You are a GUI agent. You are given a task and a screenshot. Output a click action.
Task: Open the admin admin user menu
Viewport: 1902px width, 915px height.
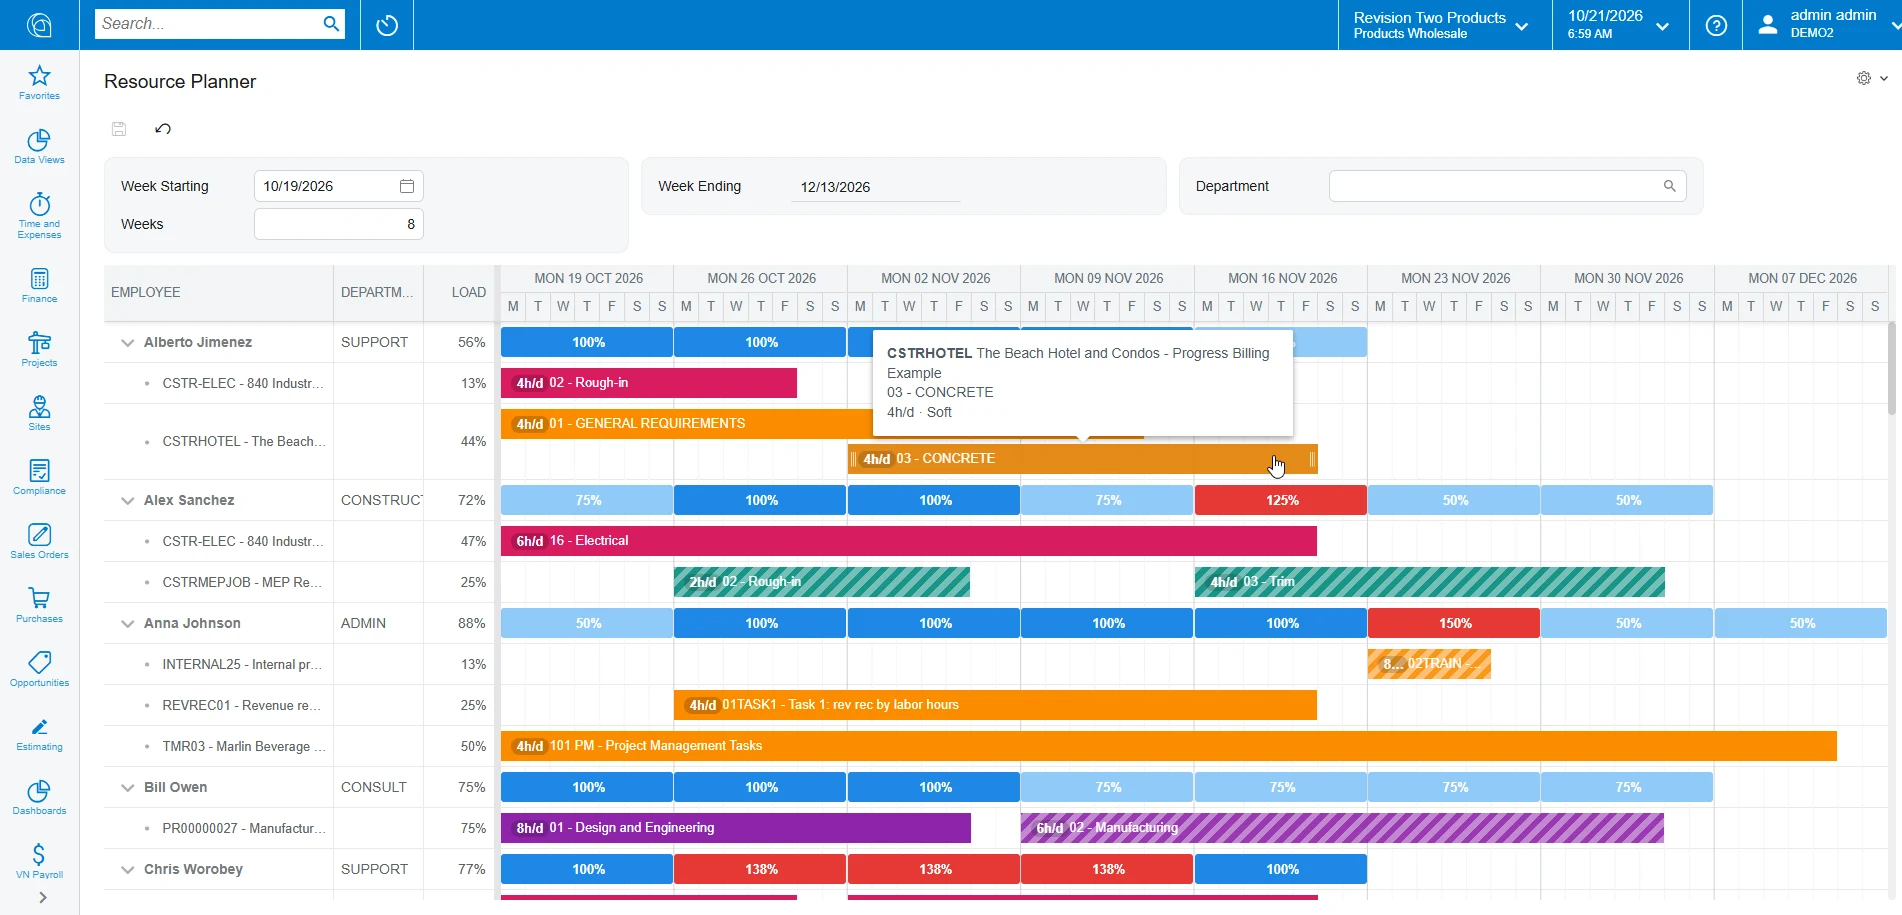click(1823, 25)
